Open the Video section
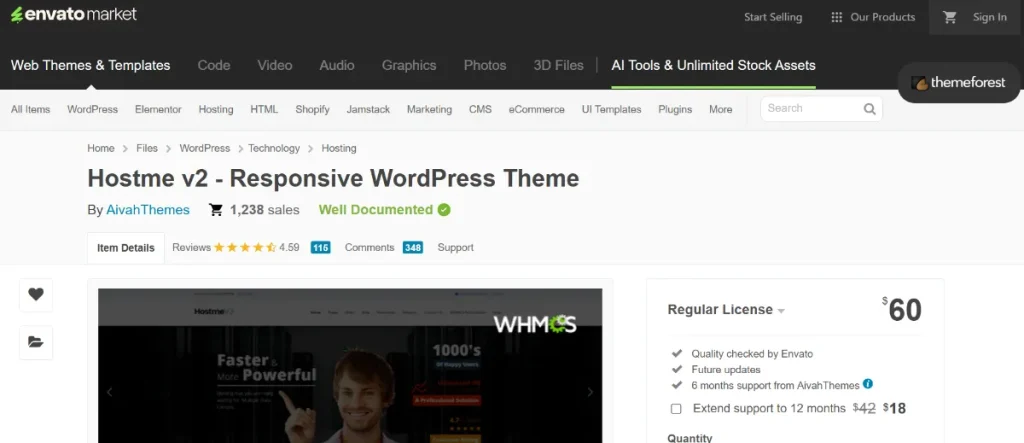Screen dimensions: 1024x443 tap(275, 65)
